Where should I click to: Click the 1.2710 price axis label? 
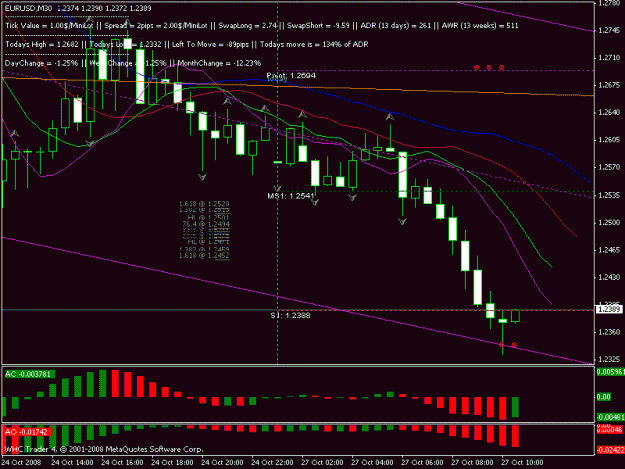point(609,58)
